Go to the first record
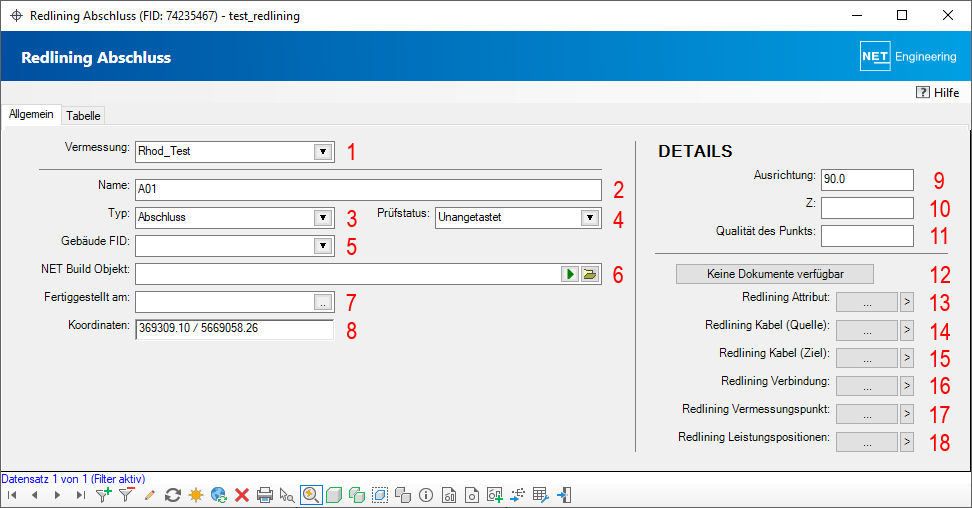Image resolution: width=972 pixels, height=508 pixels. tap(12, 495)
